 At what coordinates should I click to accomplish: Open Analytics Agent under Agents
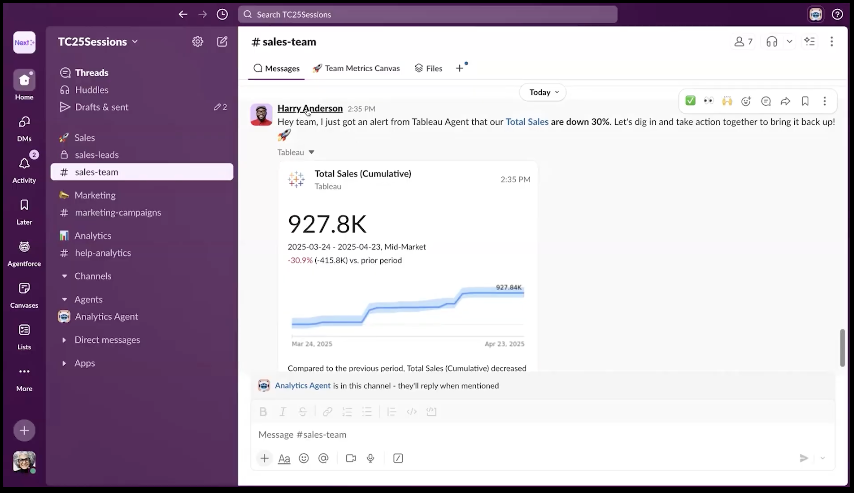[142, 317]
